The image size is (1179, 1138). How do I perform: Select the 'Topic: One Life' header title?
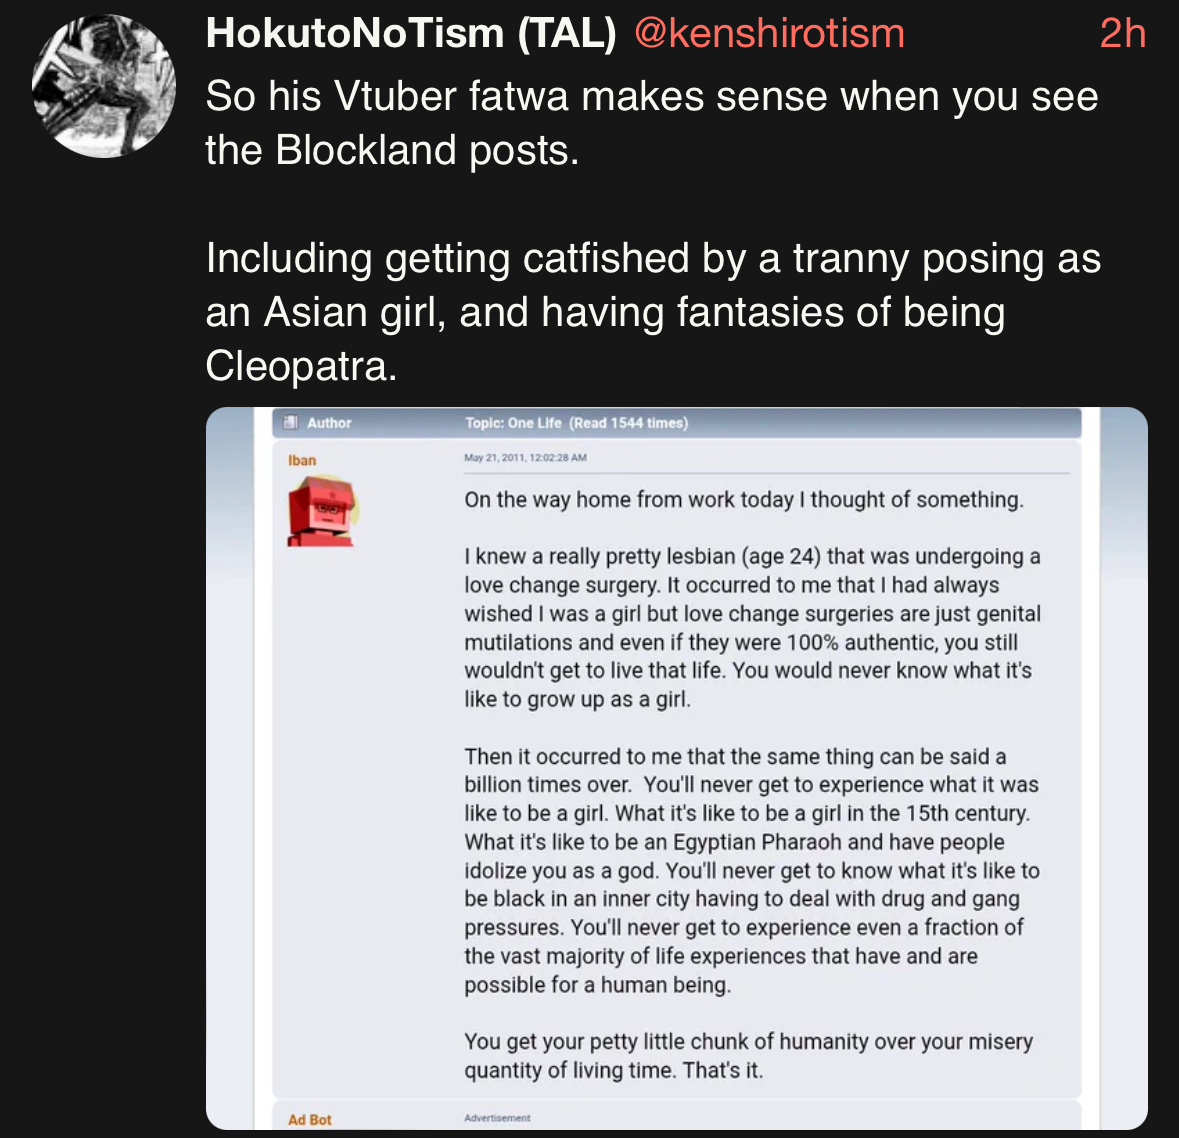pyautogui.click(x=513, y=423)
